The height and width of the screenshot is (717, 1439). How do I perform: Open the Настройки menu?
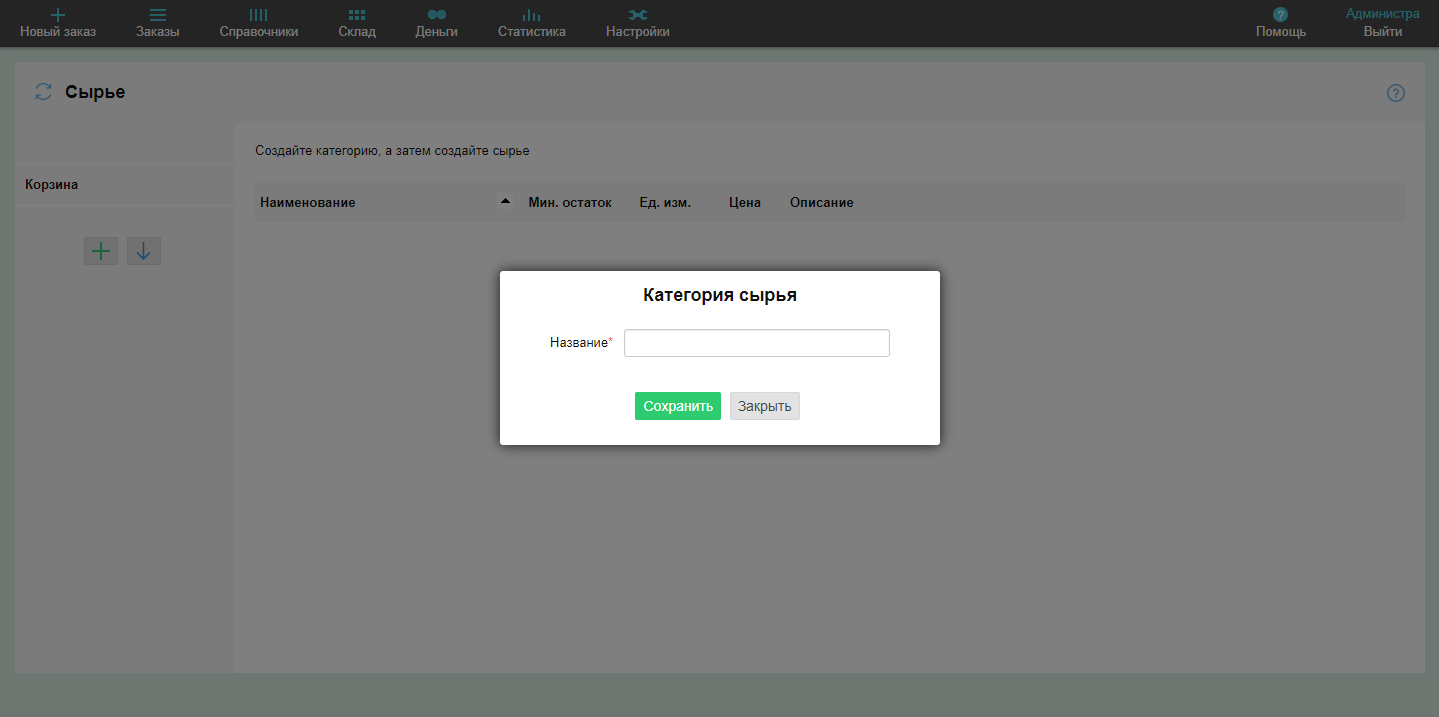pyautogui.click(x=638, y=23)
